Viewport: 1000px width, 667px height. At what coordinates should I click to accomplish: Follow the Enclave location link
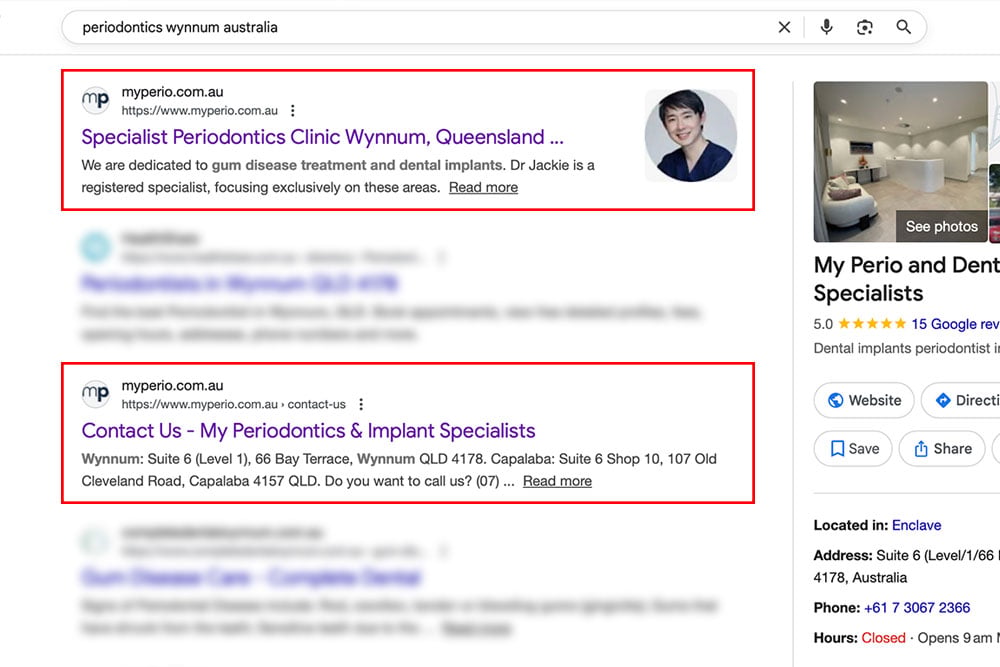(916, 525)
